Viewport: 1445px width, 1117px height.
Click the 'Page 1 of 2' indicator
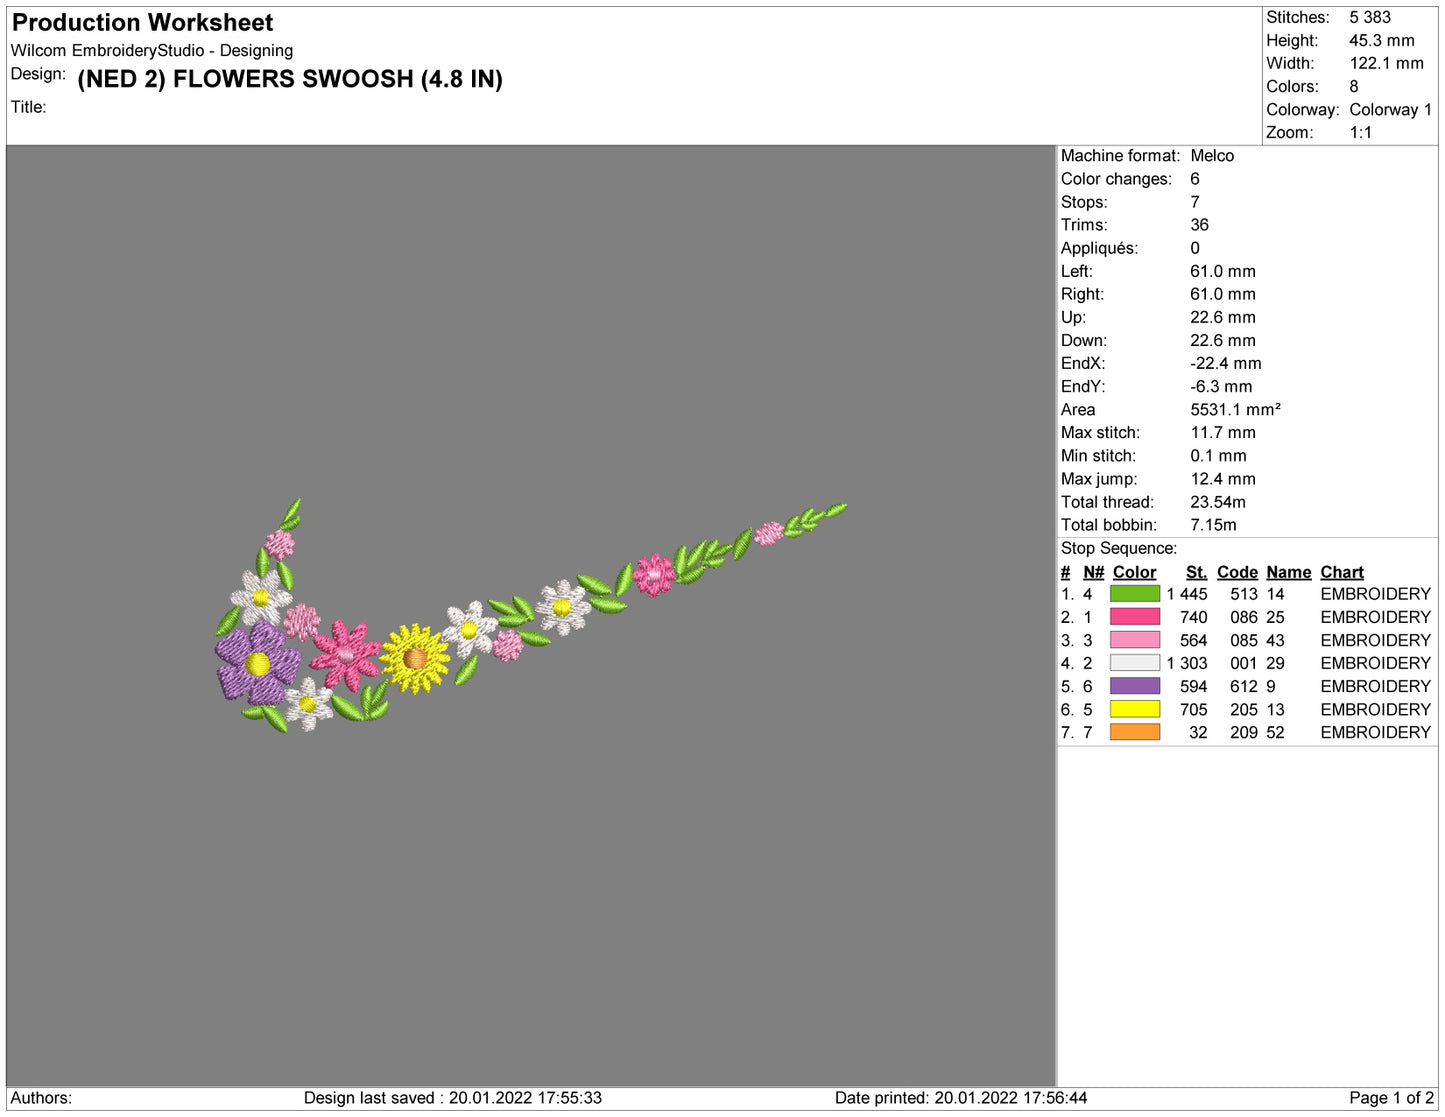pos(1391,1098)
